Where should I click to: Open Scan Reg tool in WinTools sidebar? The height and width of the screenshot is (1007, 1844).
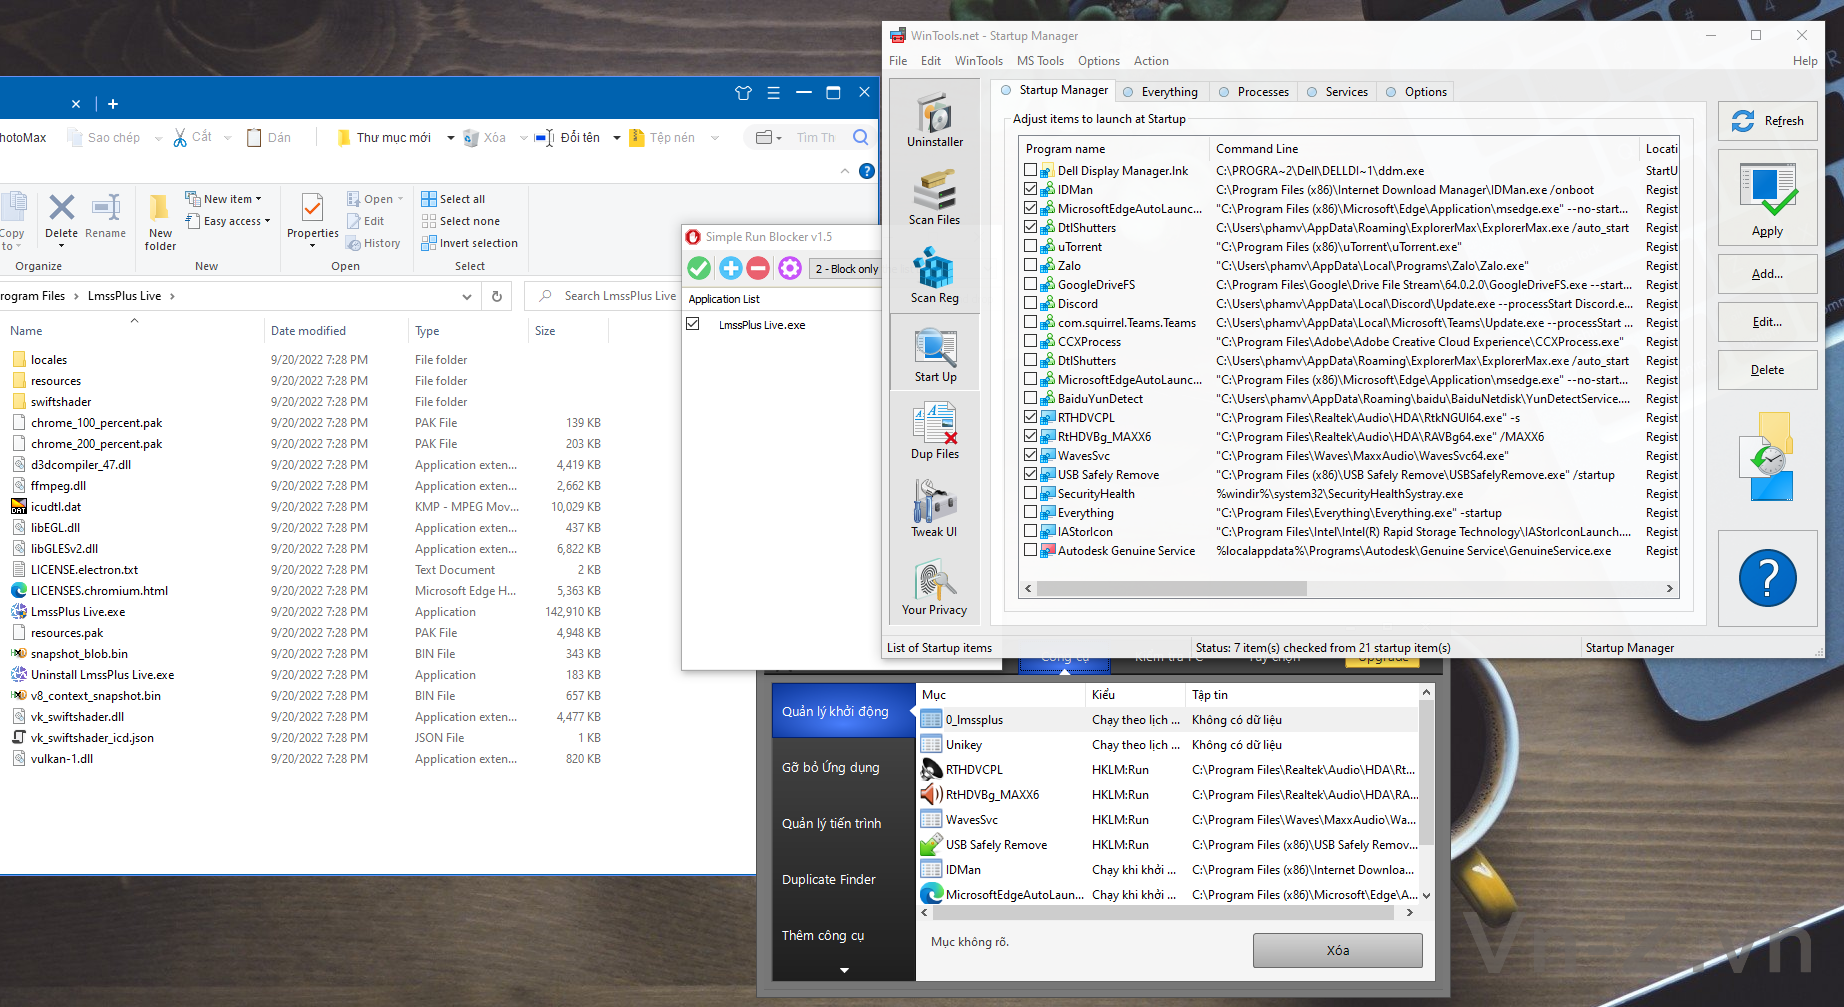pyautogui.click(x=934, y=275)
